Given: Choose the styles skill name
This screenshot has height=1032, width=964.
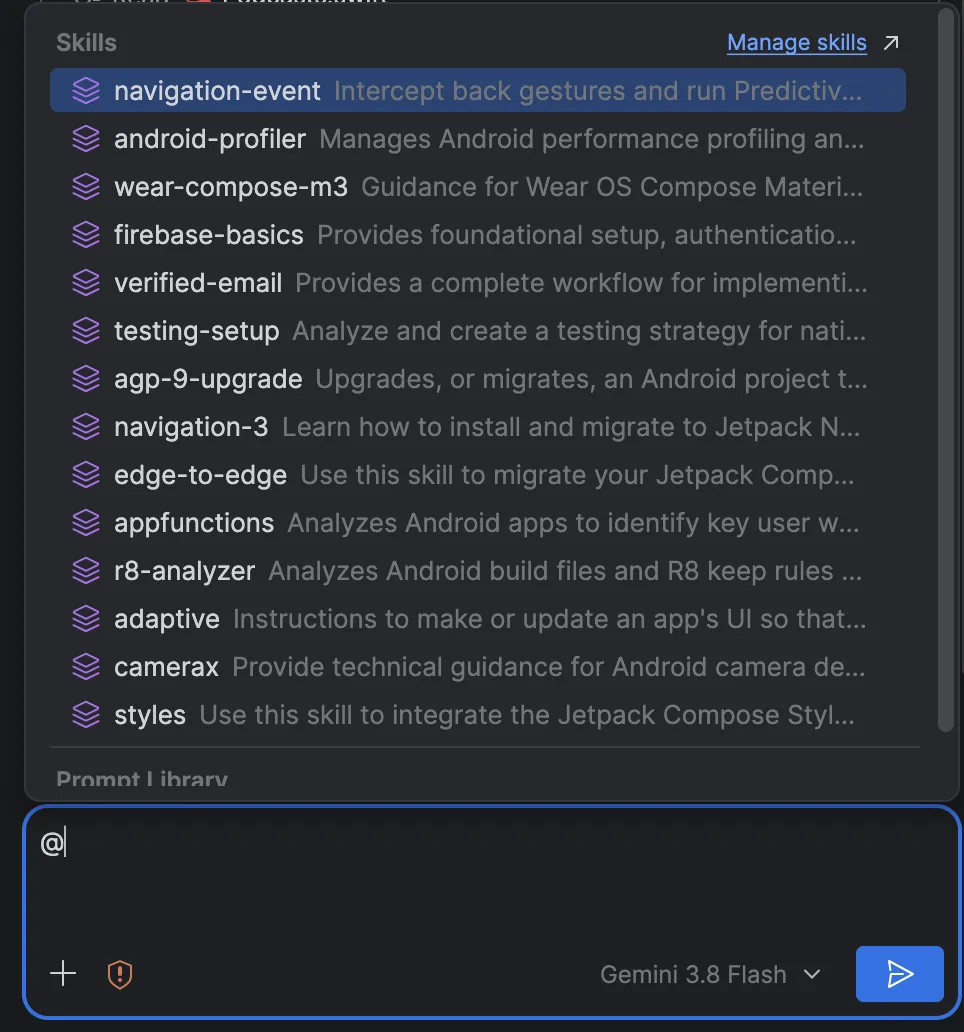Looking at the screenshot, I should pyautogui.click(x=150, y=715).
